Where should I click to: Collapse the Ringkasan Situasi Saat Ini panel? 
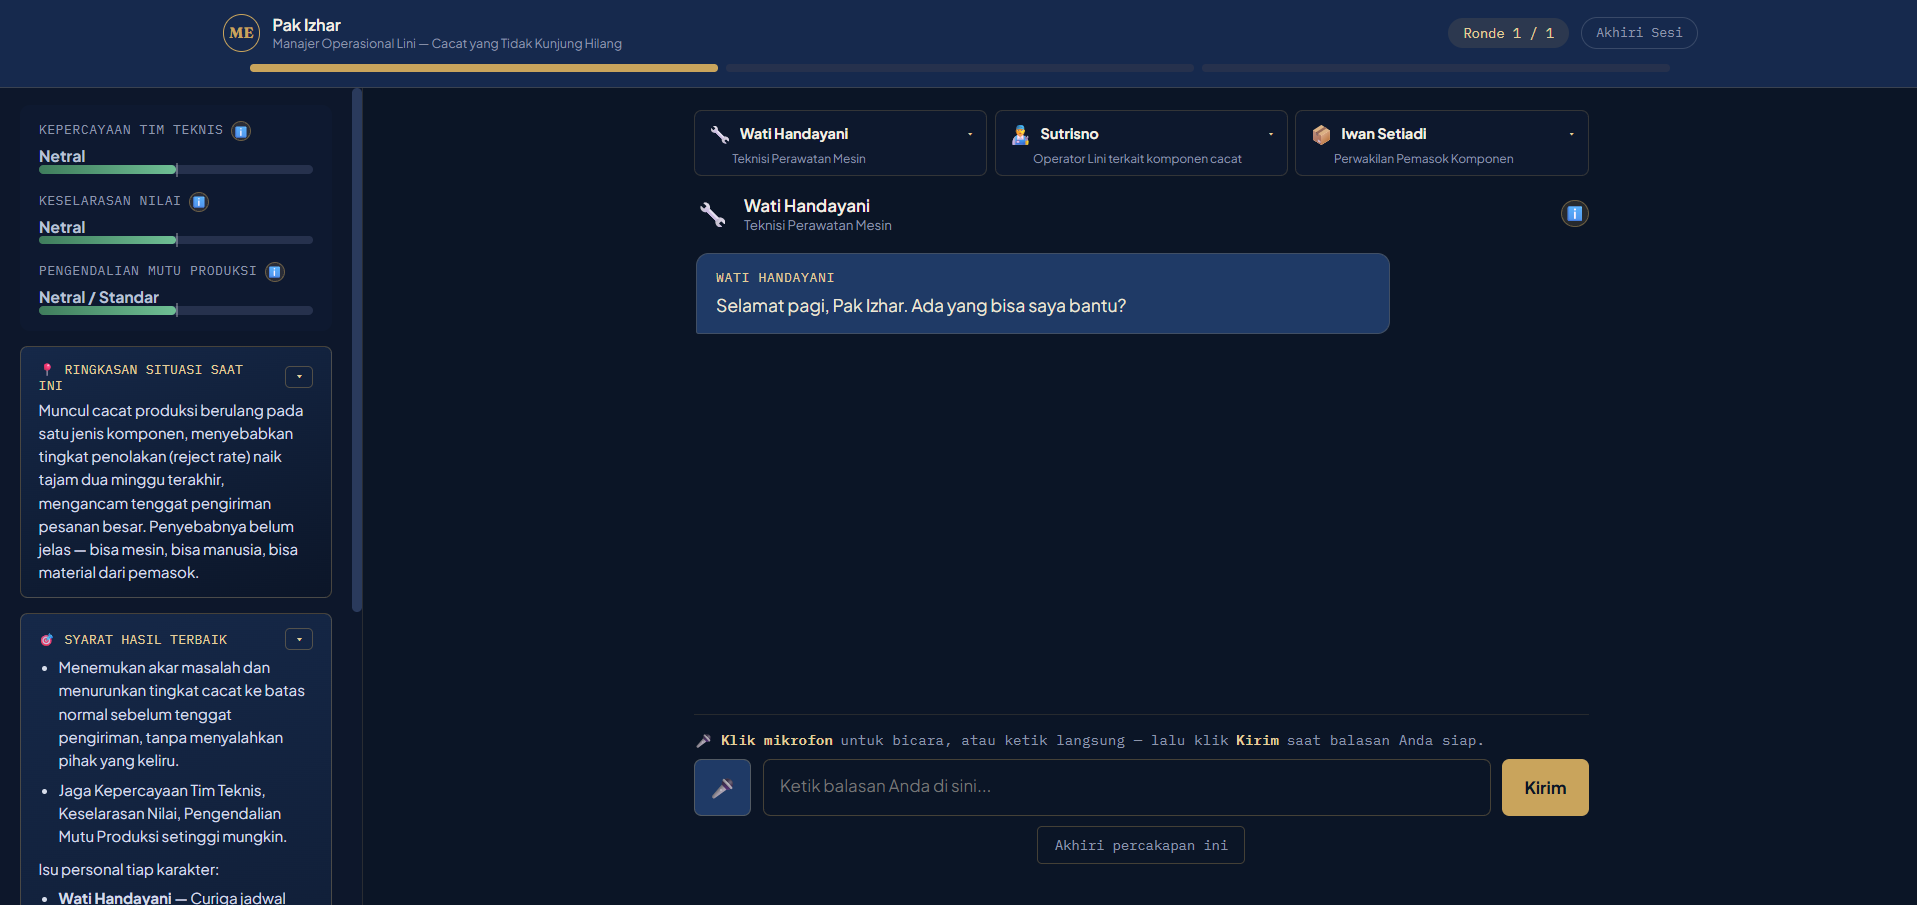coord(299,377)
